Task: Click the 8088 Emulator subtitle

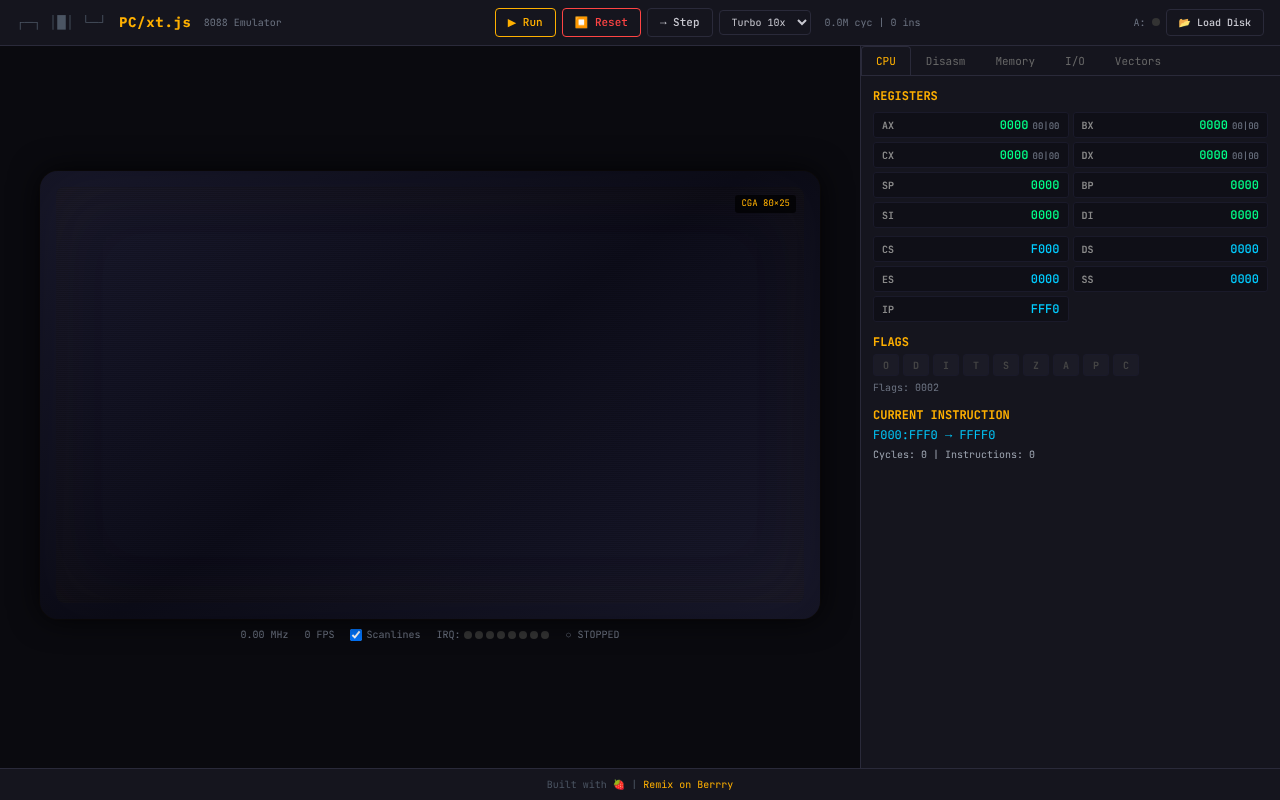Action: [243, 23]
